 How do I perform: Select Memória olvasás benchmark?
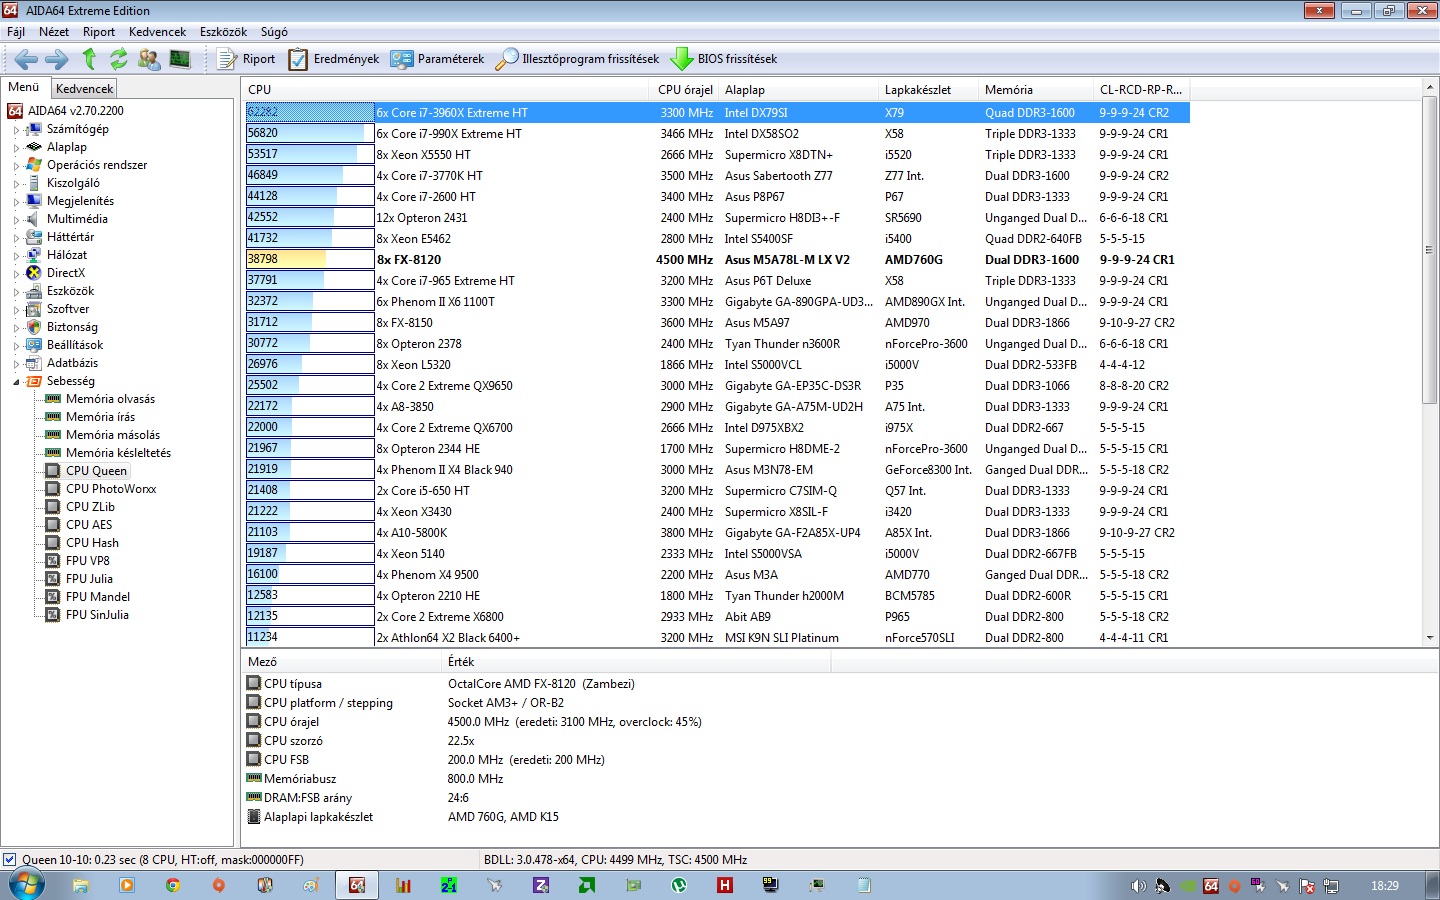pyautogui.click(x=110, y=399)
